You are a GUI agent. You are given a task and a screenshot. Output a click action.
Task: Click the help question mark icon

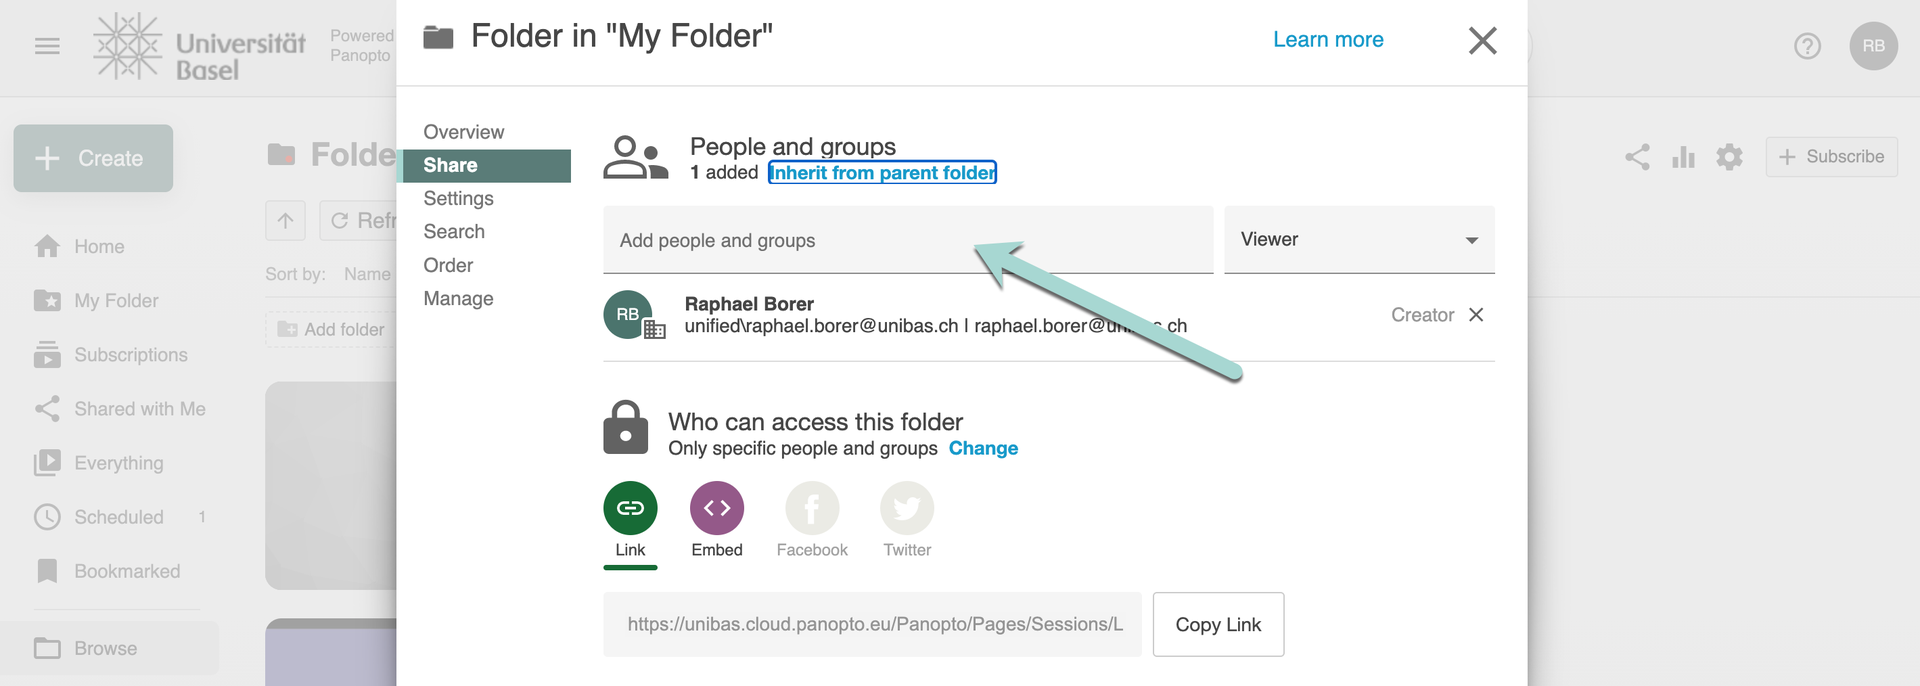pyautogui.click(x=1807, y=46)
